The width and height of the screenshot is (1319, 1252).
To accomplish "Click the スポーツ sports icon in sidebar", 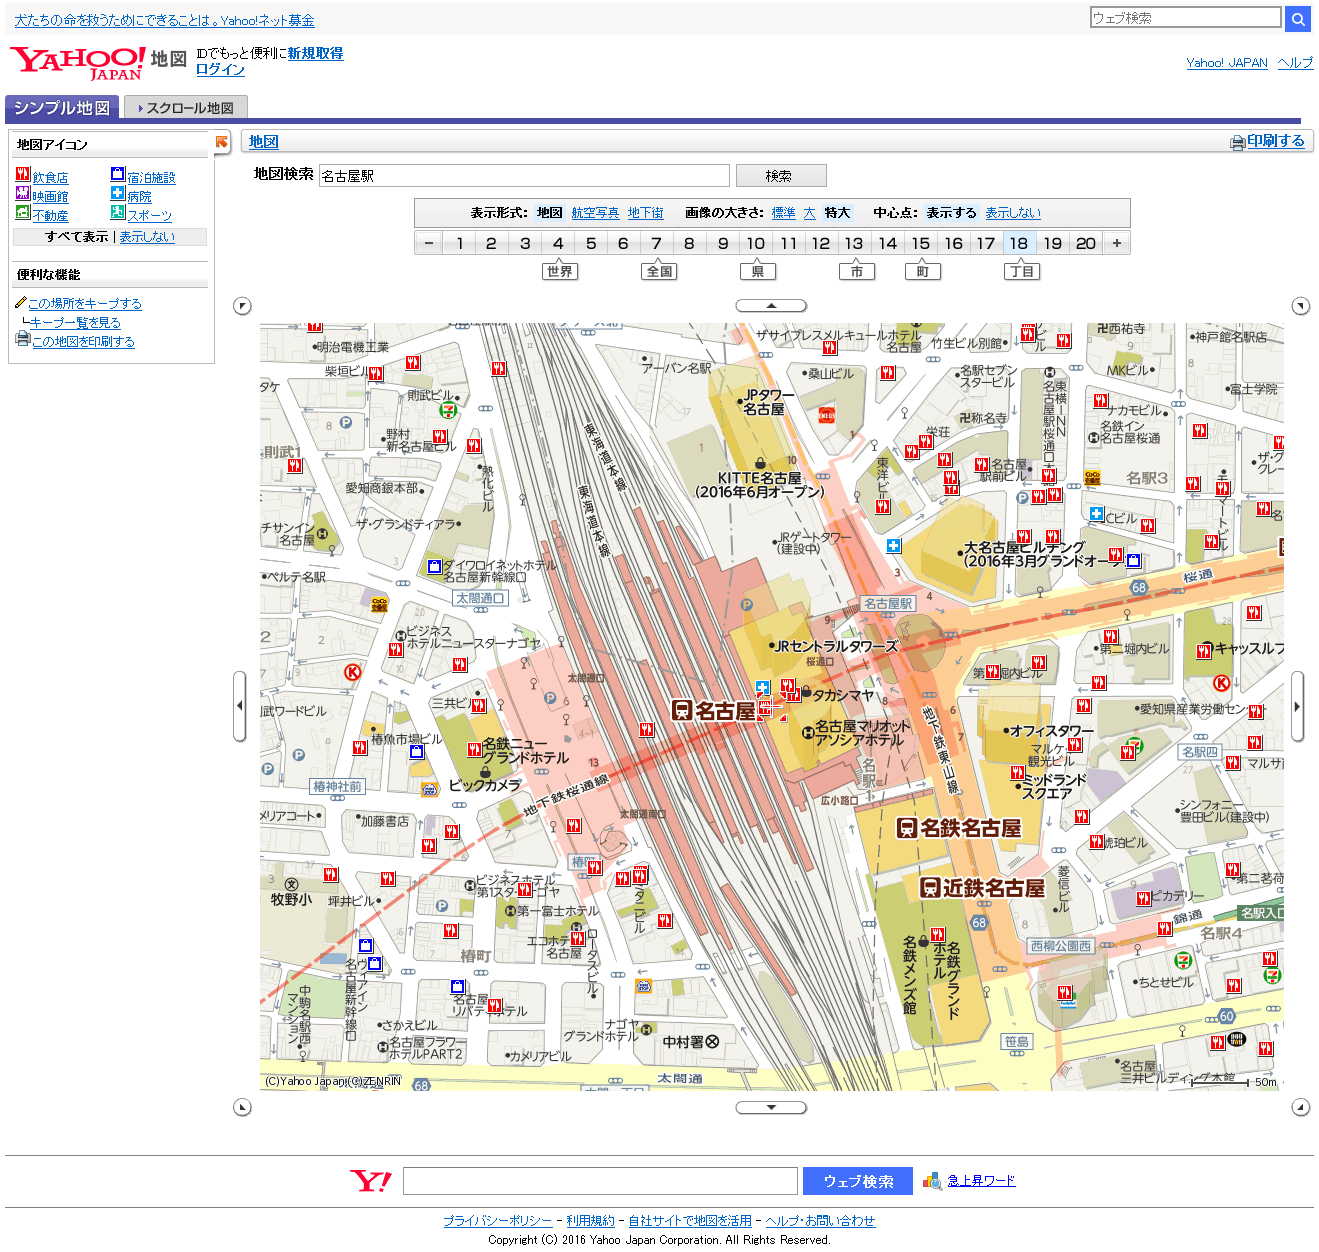I will click(x=118, y=212).
